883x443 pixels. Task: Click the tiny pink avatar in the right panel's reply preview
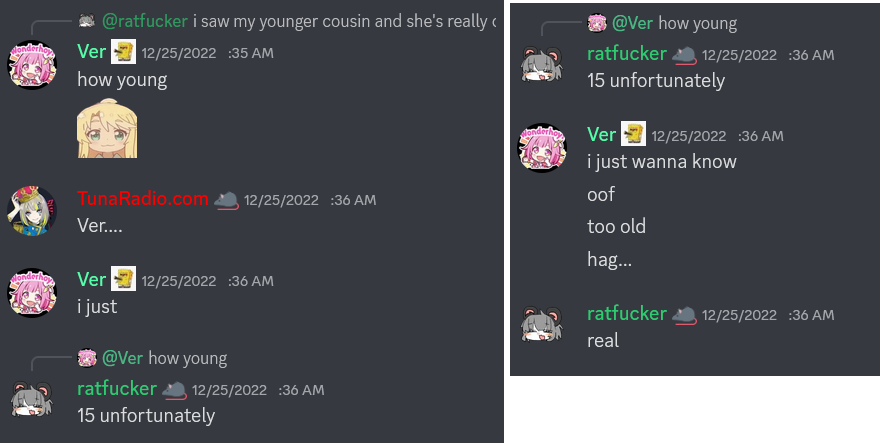click(596, 23)
